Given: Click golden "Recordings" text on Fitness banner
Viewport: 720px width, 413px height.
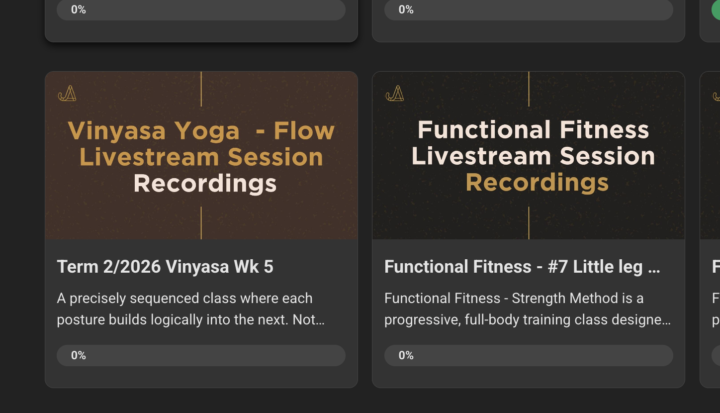Looking at the screenshot, I should point(537,182).
